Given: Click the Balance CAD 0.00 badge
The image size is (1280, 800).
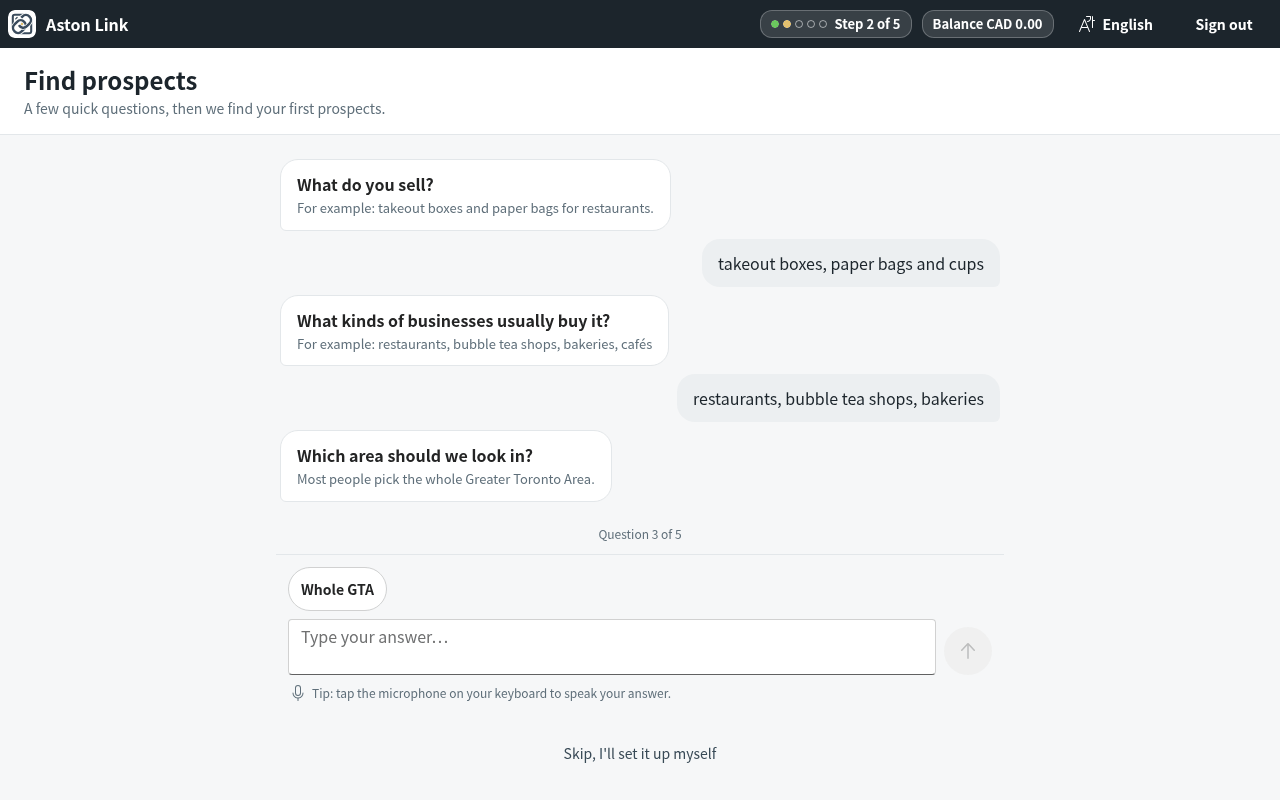Looking at the screenshot, I should [x=987, y=24].
